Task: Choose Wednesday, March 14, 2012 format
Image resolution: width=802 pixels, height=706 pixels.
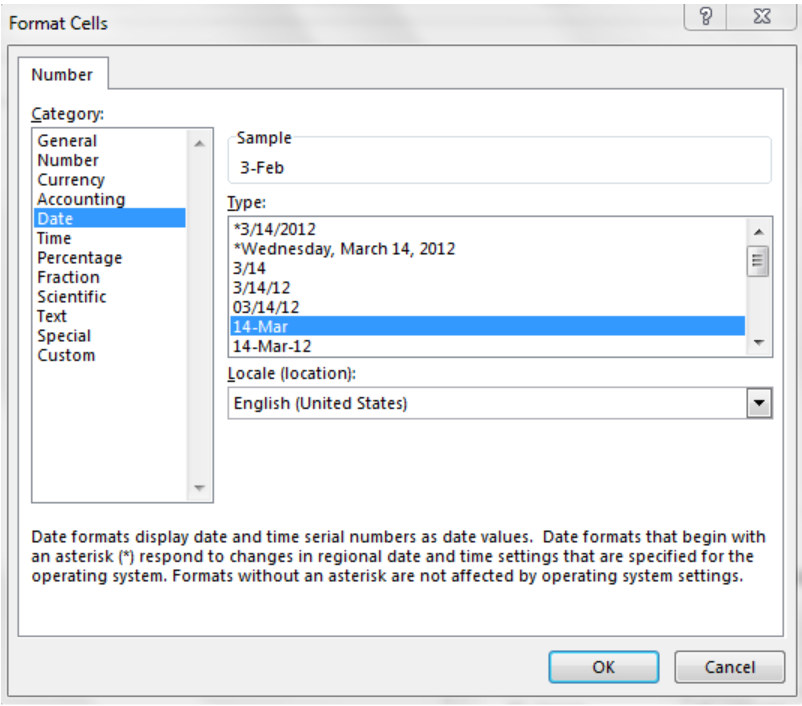Action: coord(344,249)
